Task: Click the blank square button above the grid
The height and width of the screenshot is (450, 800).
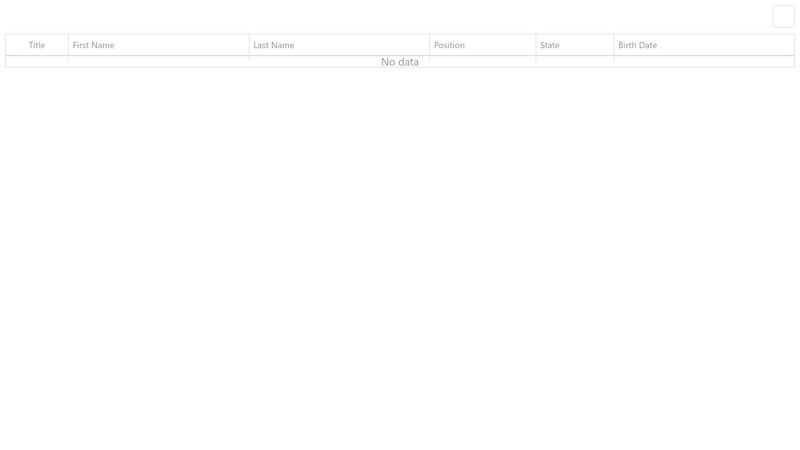Action: coord(783,16)
